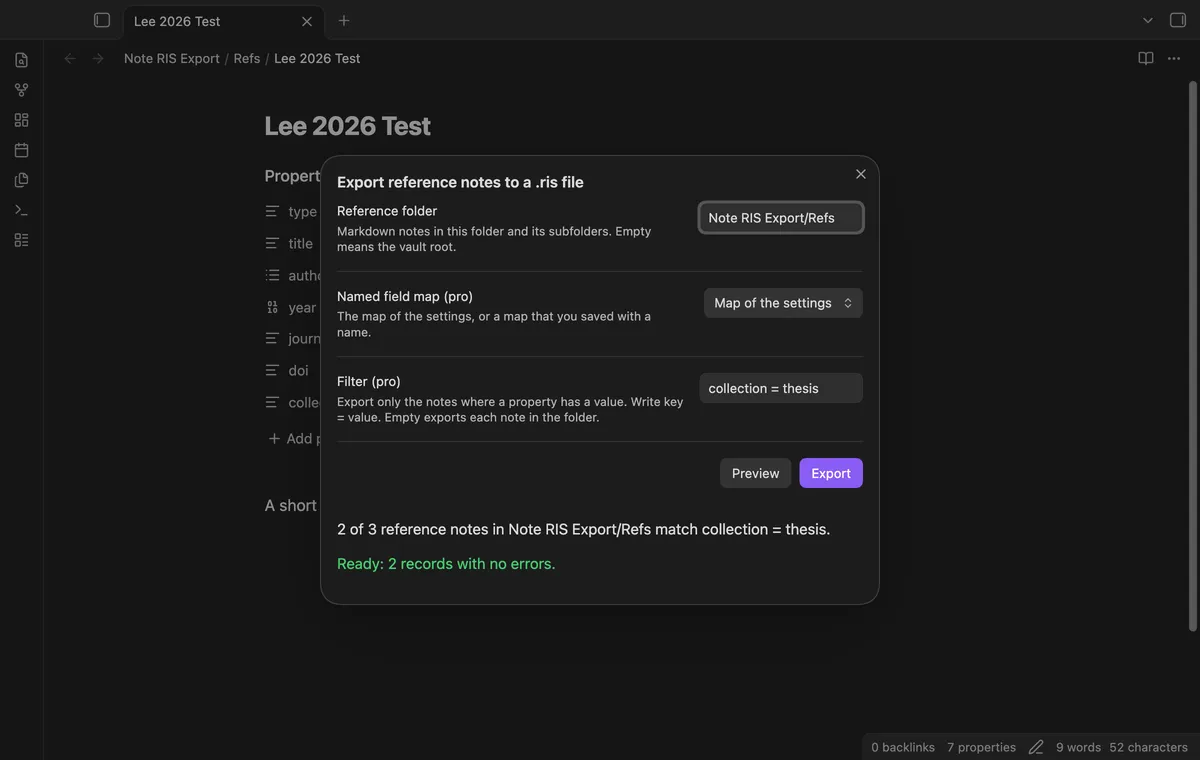Toggle the left sidebar icon

tap(101, 20)
